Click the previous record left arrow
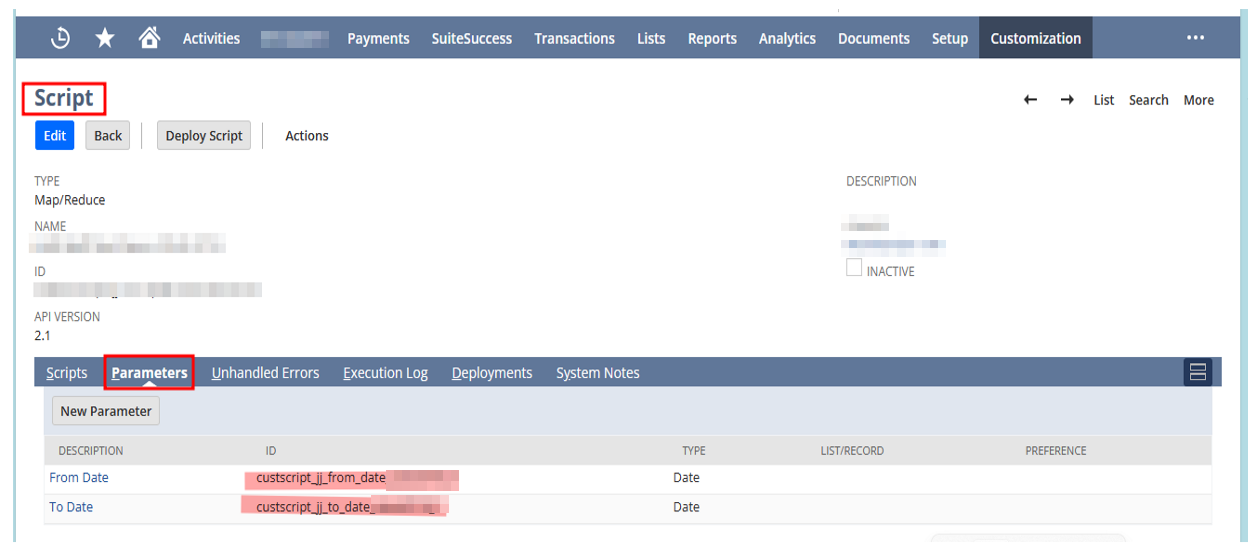Screen dimensions: 1248x548 [x=1030, y=100]
